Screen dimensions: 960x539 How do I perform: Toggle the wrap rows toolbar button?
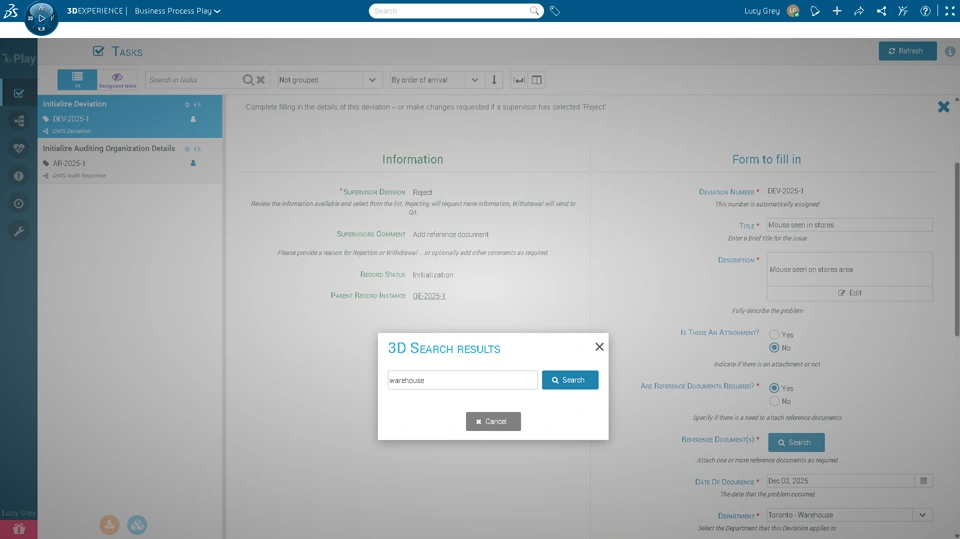coord(519,80)
